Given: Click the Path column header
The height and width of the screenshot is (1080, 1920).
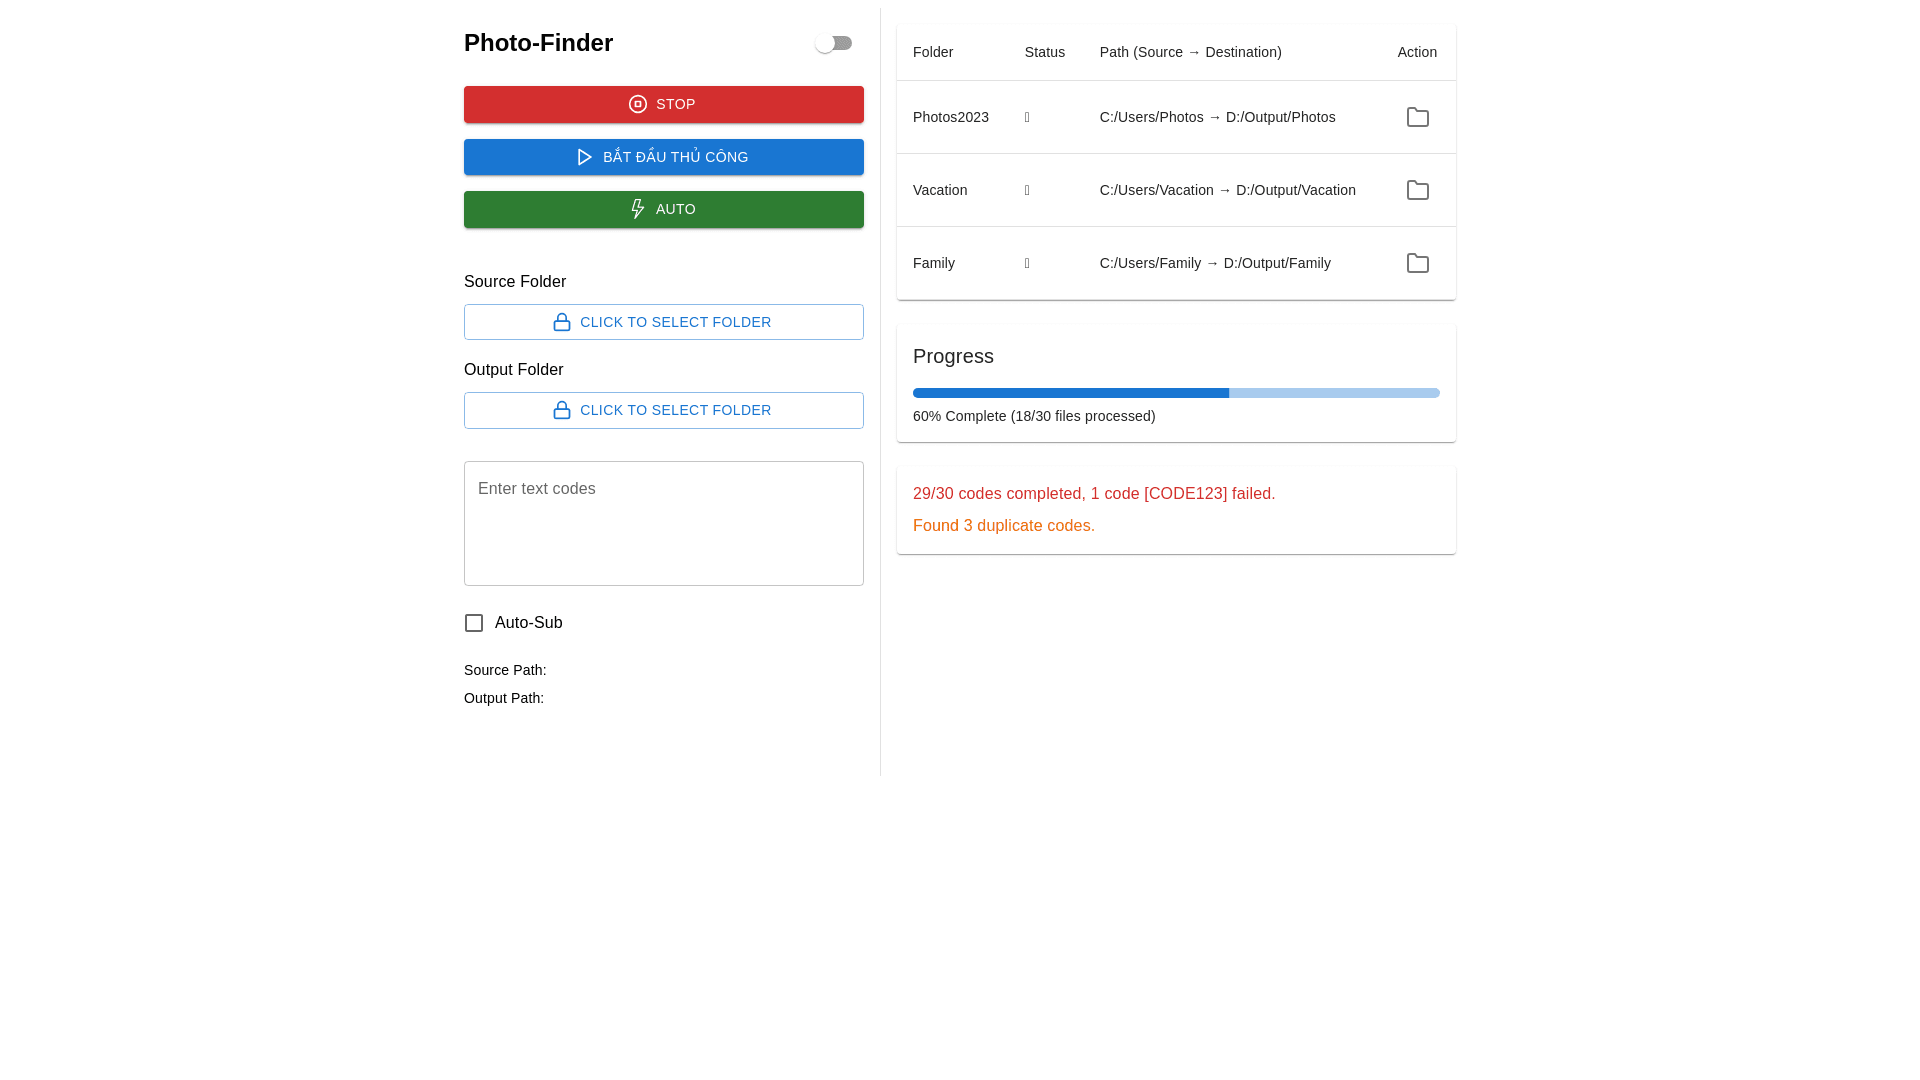Looking at the screenshot, I should coord(1190,52).
